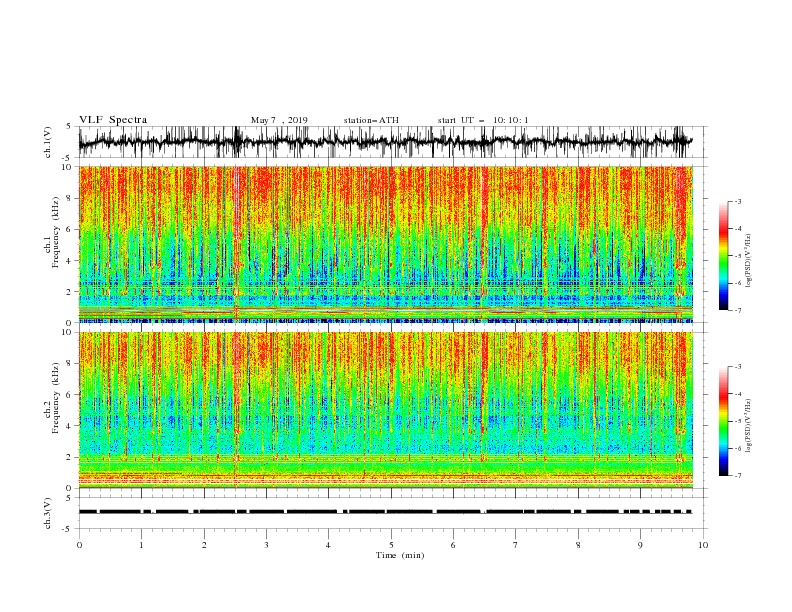Click the ch.1 spectrogram color scale bar
The width and height of the screenshot is (792, 612).
point(723,256)
